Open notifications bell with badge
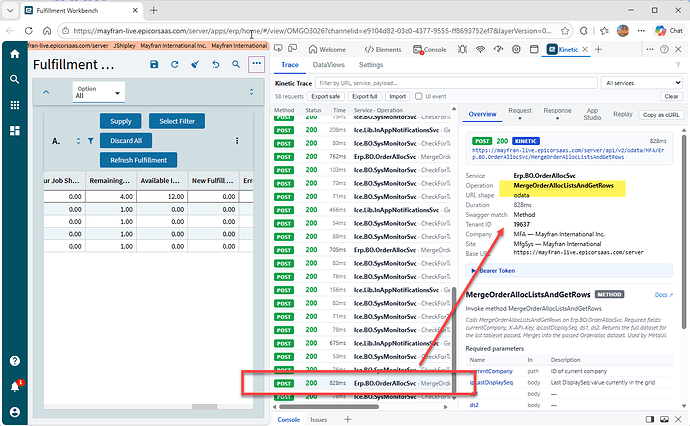The height and width of the screenshot is (426, 690). [x=15, y=386]
